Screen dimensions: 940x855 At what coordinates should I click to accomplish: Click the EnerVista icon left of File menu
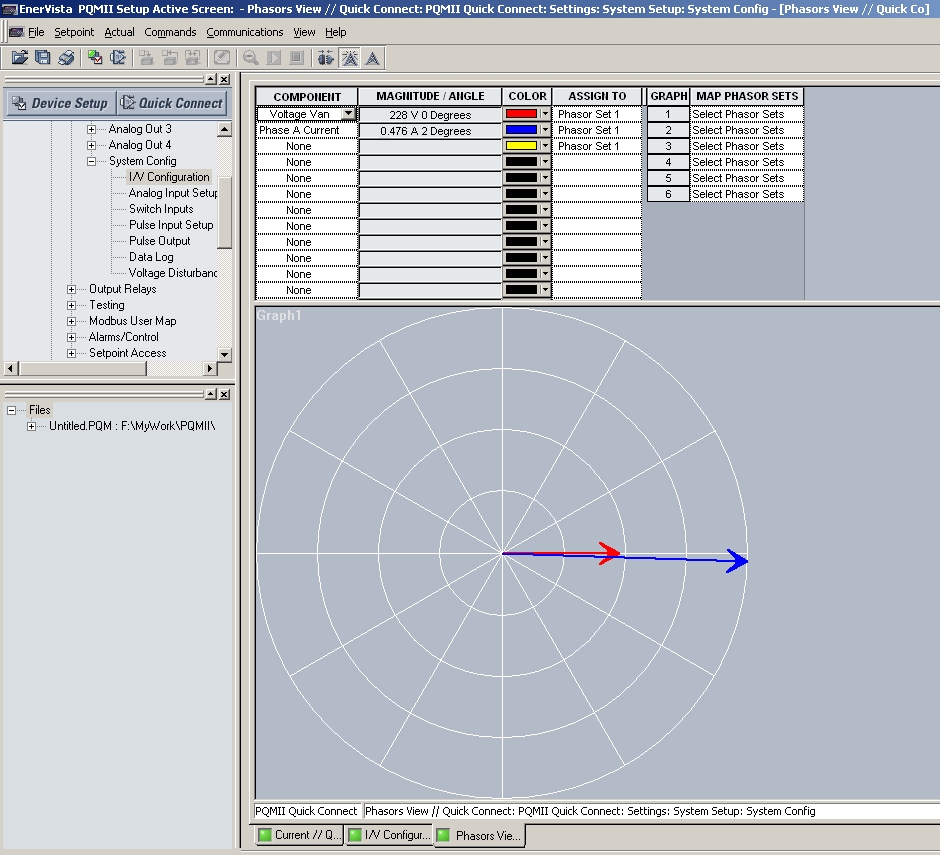(16, 32)
